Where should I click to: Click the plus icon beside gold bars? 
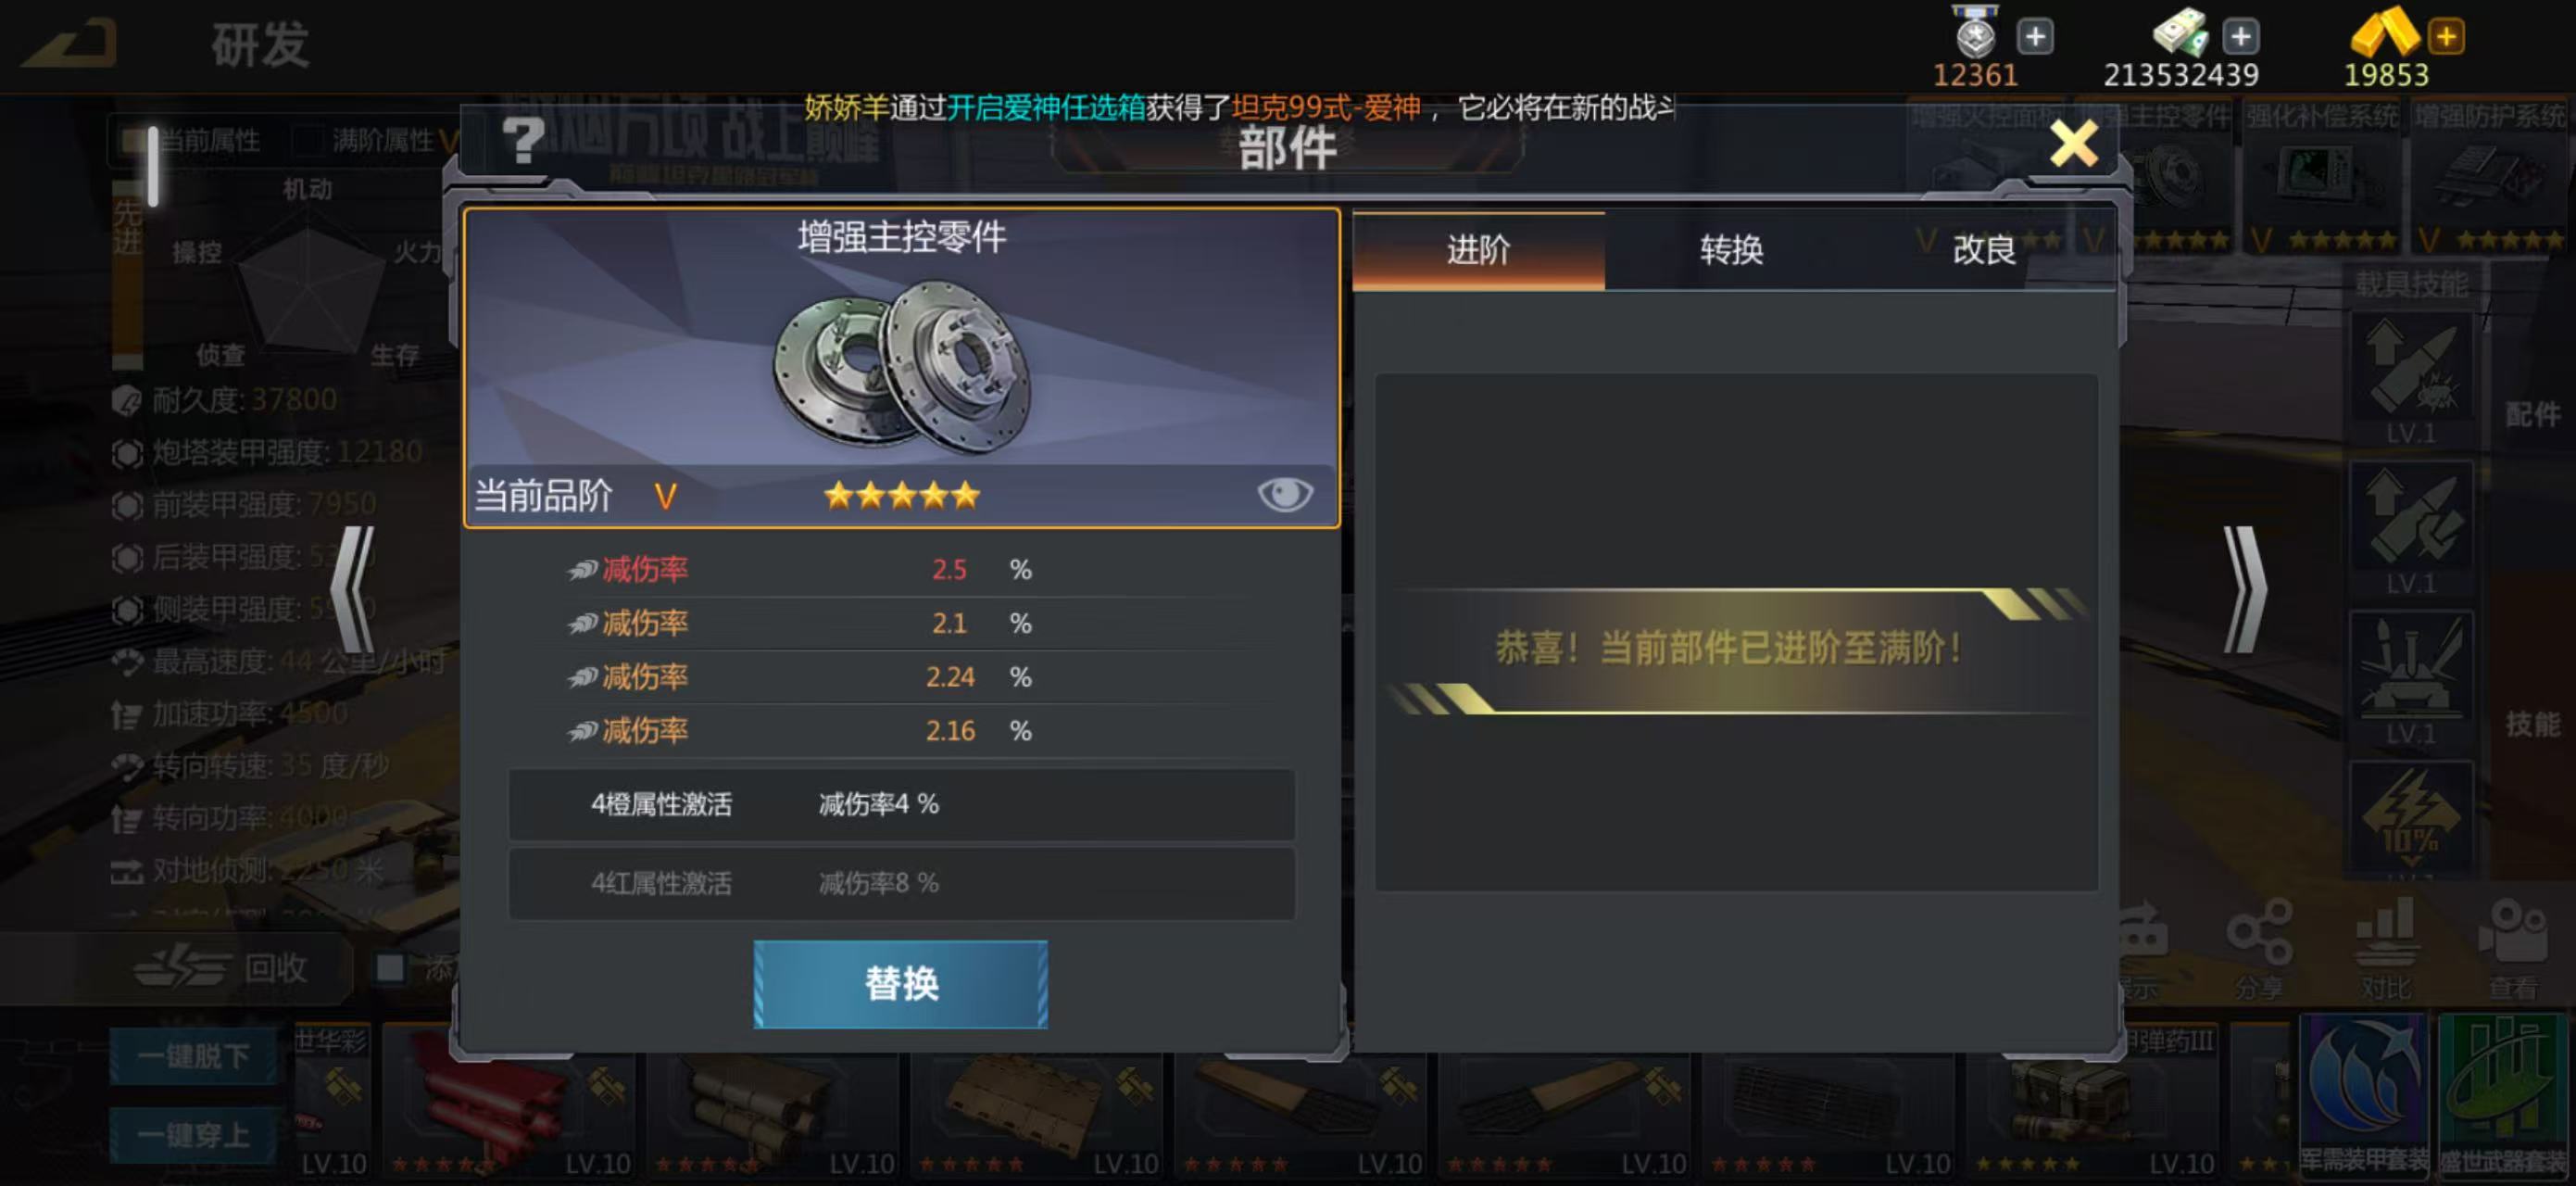point(2446,37)
